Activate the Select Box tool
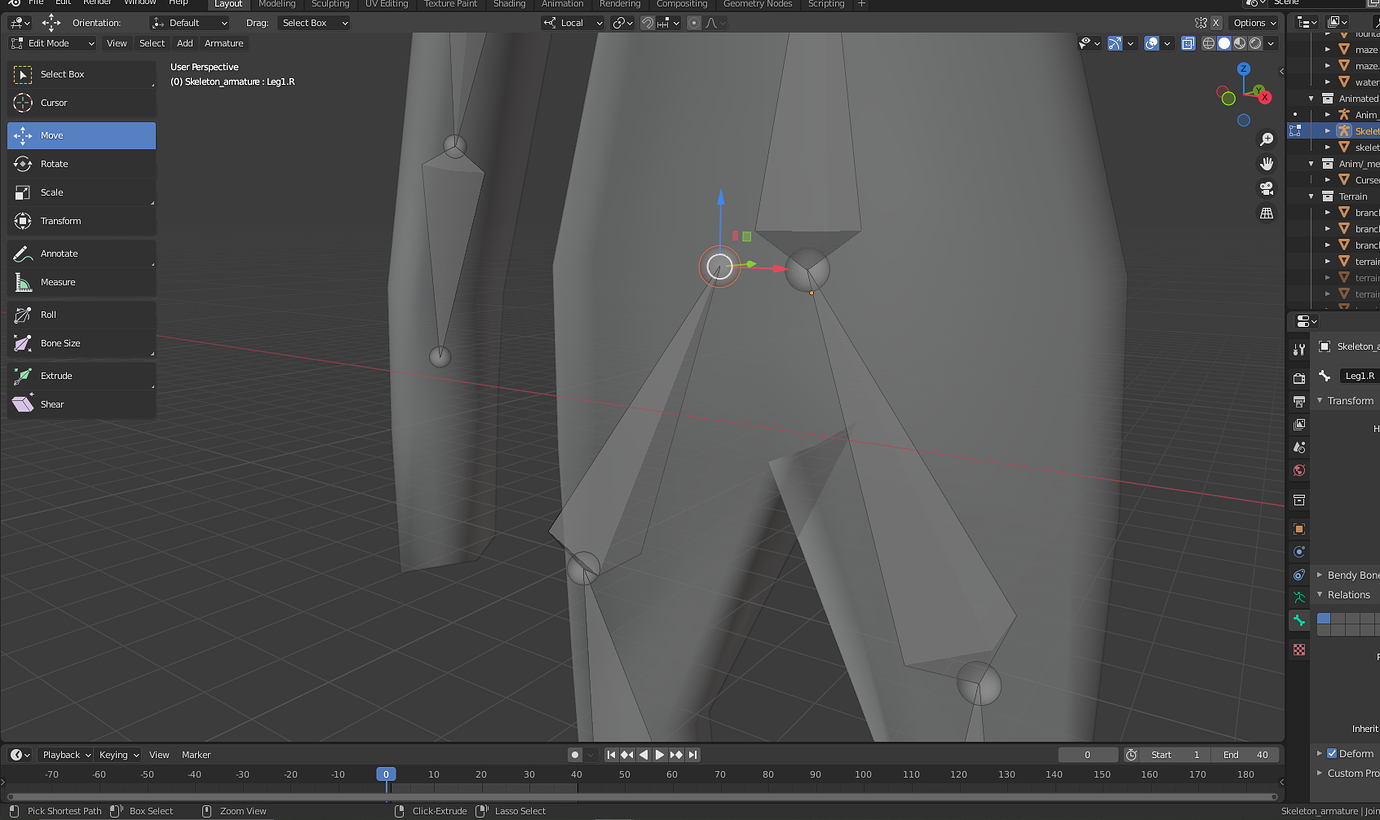The width and height of the screenshot is (1380, 820). [82, 74]
